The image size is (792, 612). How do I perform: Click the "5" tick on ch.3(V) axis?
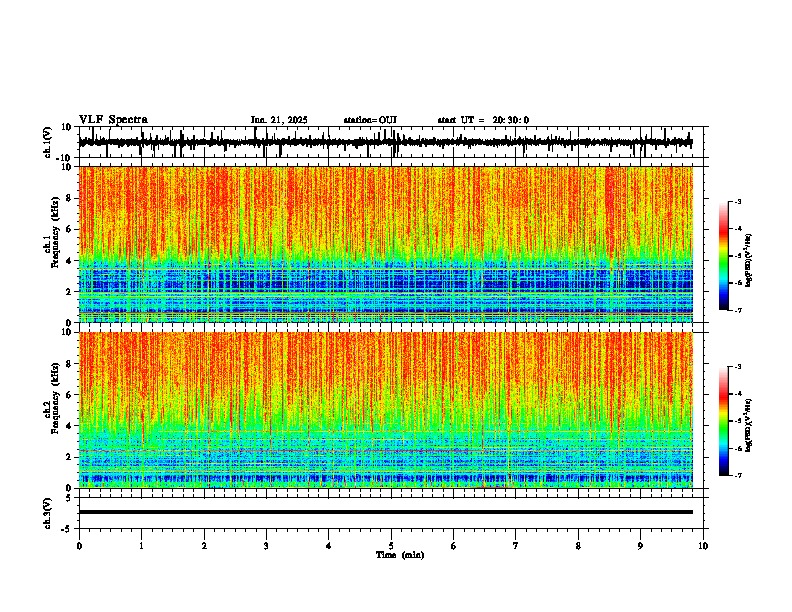click(x=70, y=497)
